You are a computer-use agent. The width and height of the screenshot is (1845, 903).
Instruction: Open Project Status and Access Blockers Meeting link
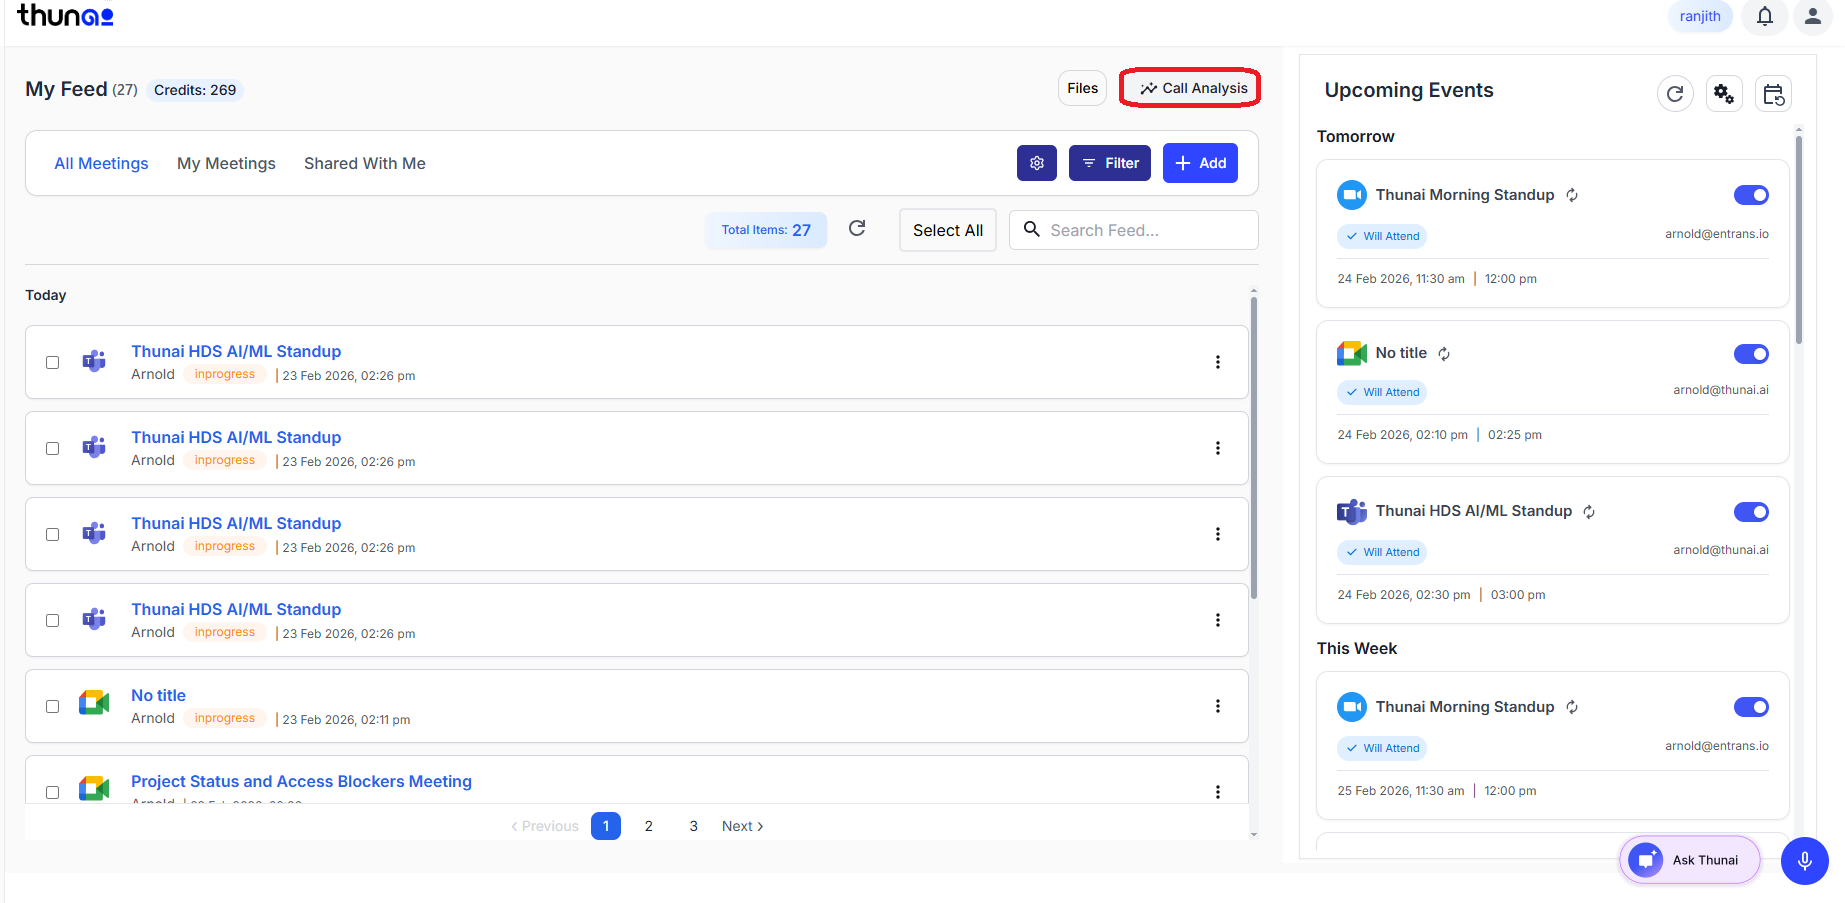point(301,781)
